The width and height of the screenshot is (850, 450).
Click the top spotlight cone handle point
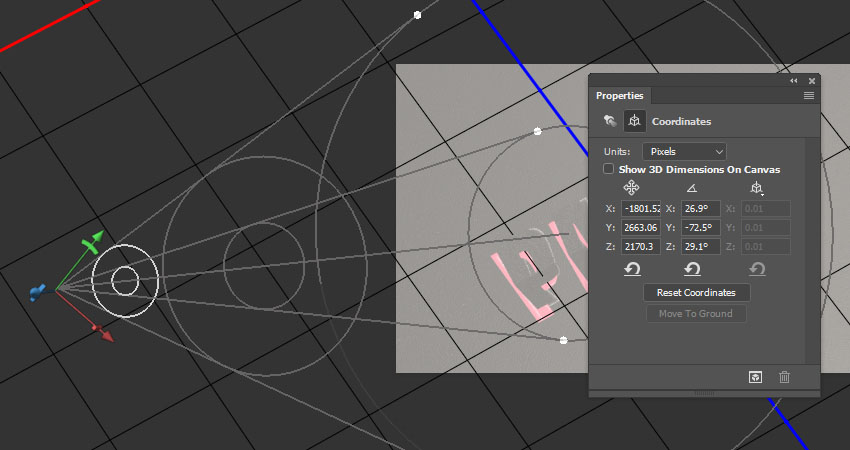tap(417, 15)
